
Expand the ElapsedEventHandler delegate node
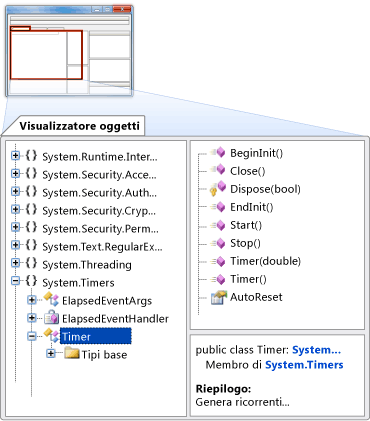pyautogui.click(x=32, y=318)
